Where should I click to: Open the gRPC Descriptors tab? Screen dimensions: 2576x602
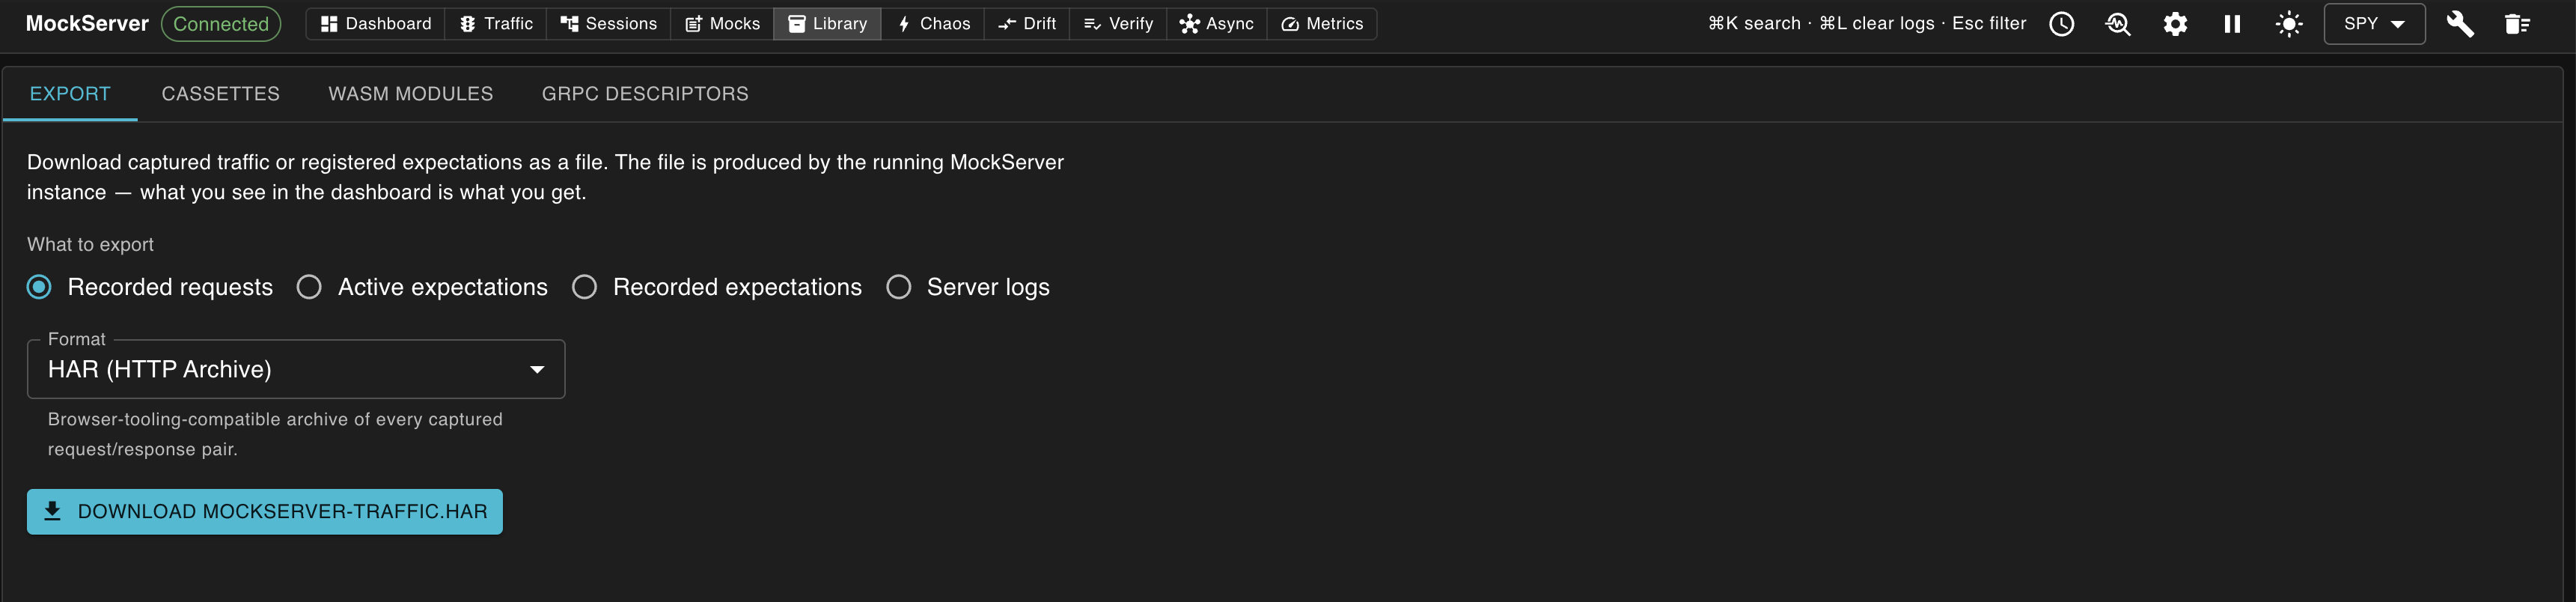point(645,94)
